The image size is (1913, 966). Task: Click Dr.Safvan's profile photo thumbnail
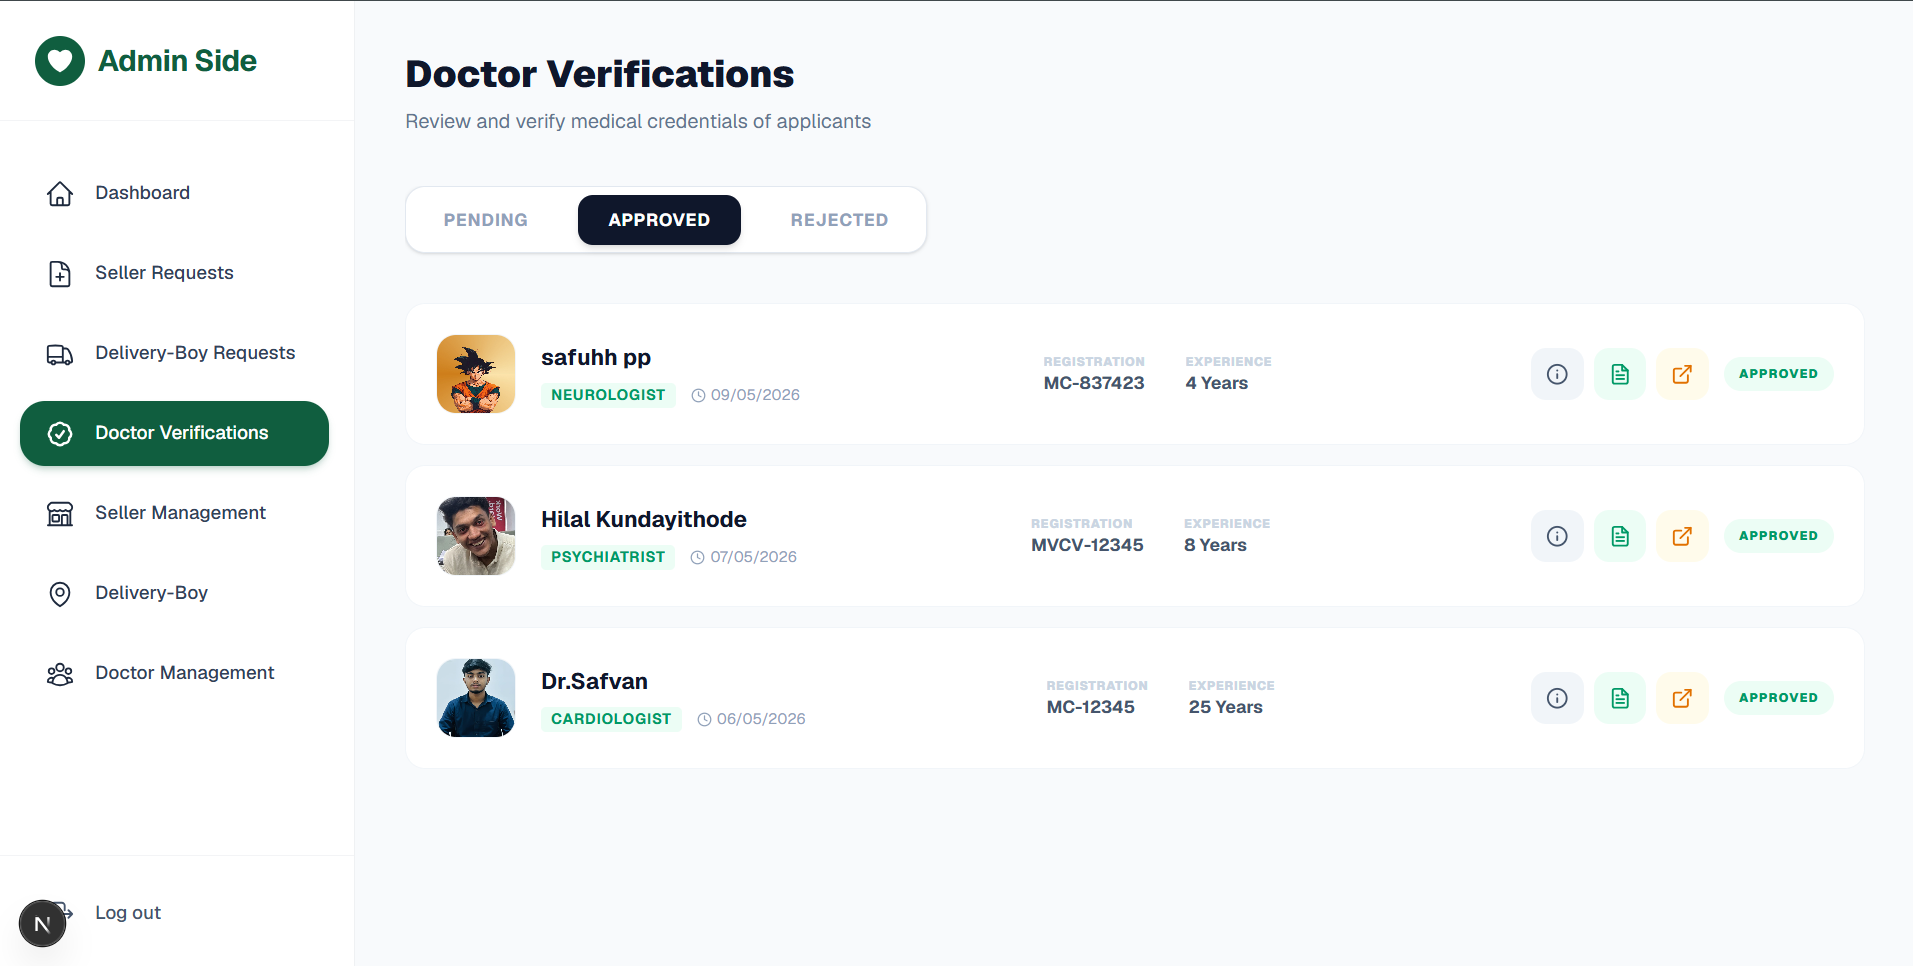(x=476, y=698)
